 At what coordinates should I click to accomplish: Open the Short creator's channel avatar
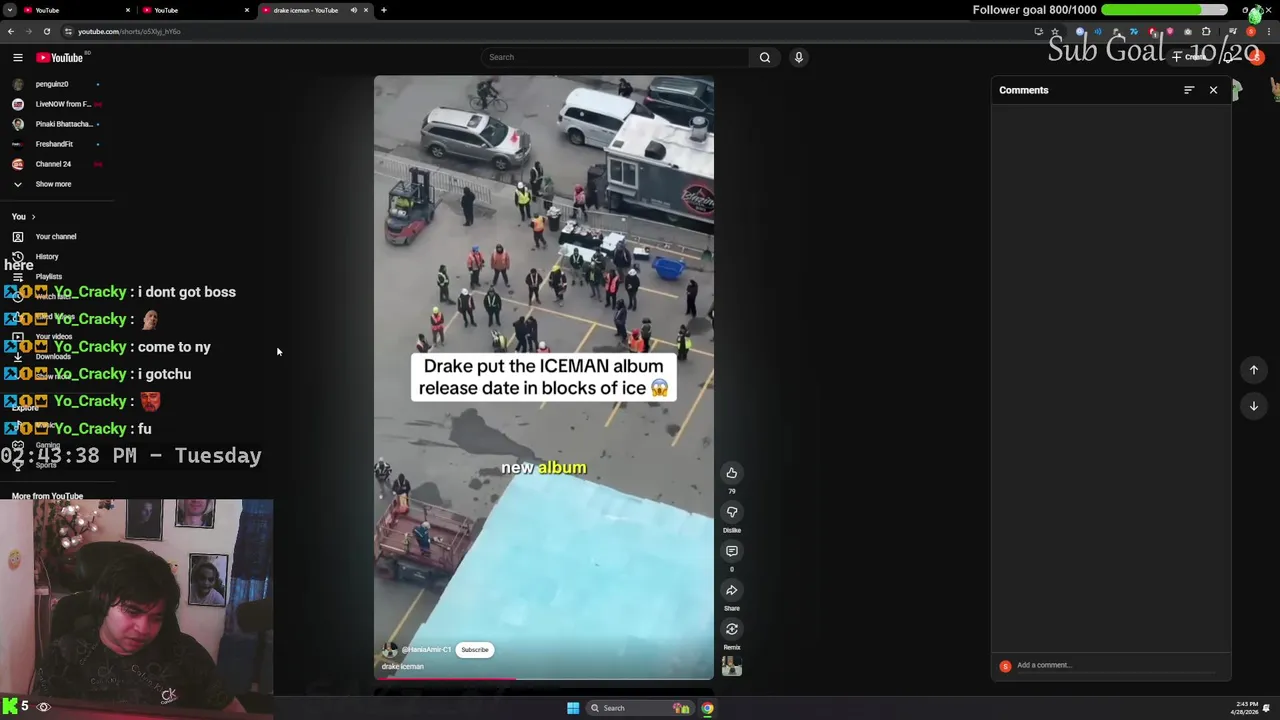390,650
